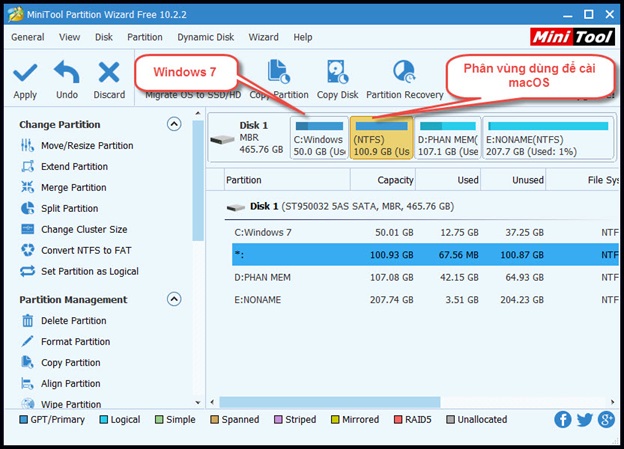Collapse the Change Partition section
Viewport: 624px width, 449px height.
(x=174, y=124)
